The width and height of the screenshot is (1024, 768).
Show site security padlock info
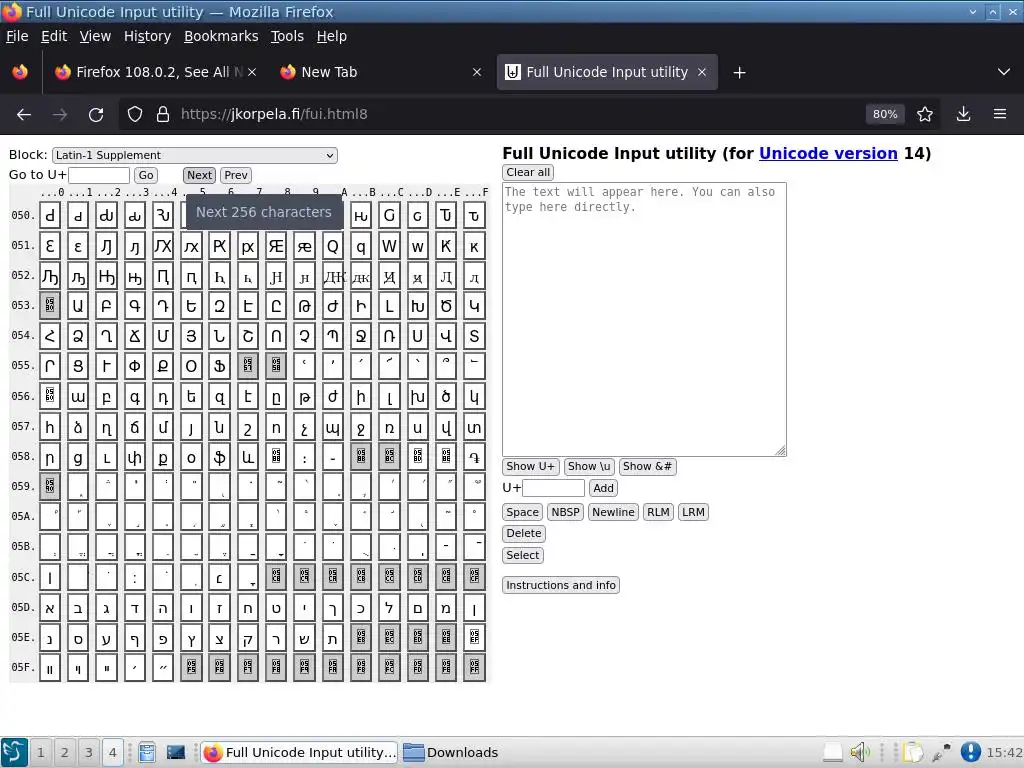163,114
